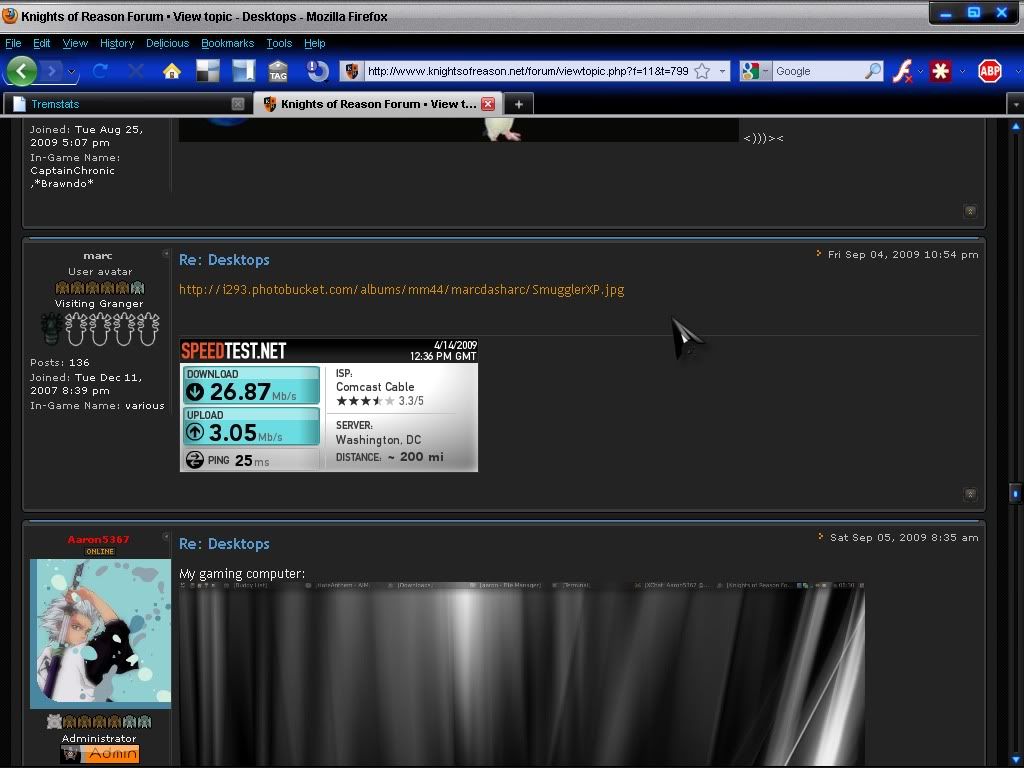Click the search magnifying glass icon
The image size is (1024, 768).
(872, 71)
